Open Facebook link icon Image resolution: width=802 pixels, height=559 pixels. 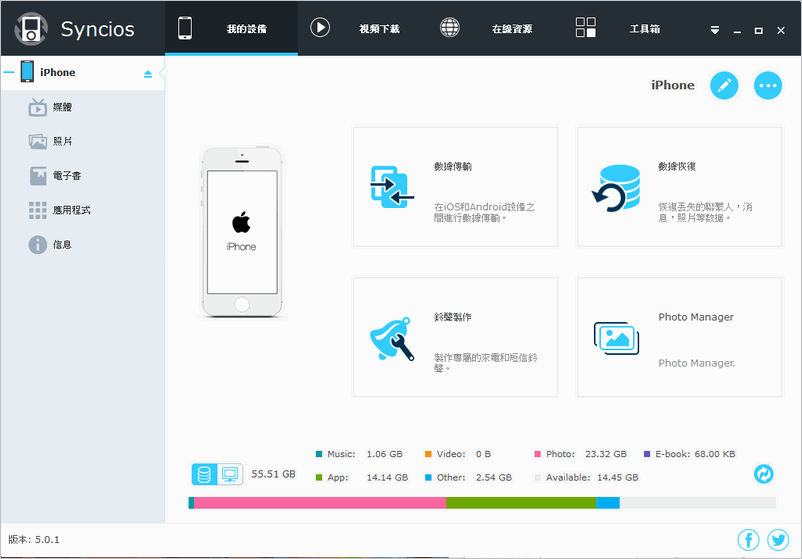[x=748, y=540]
